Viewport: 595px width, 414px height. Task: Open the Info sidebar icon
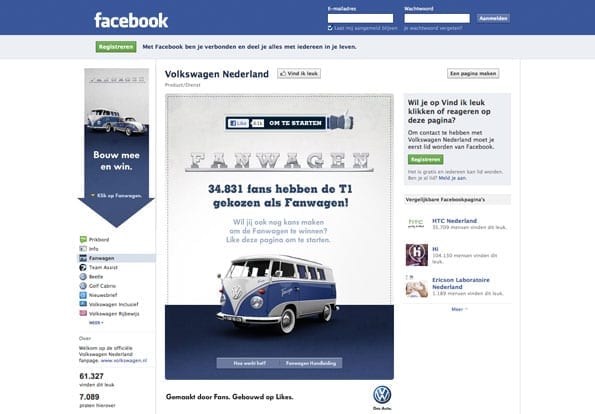coord(83,249)
